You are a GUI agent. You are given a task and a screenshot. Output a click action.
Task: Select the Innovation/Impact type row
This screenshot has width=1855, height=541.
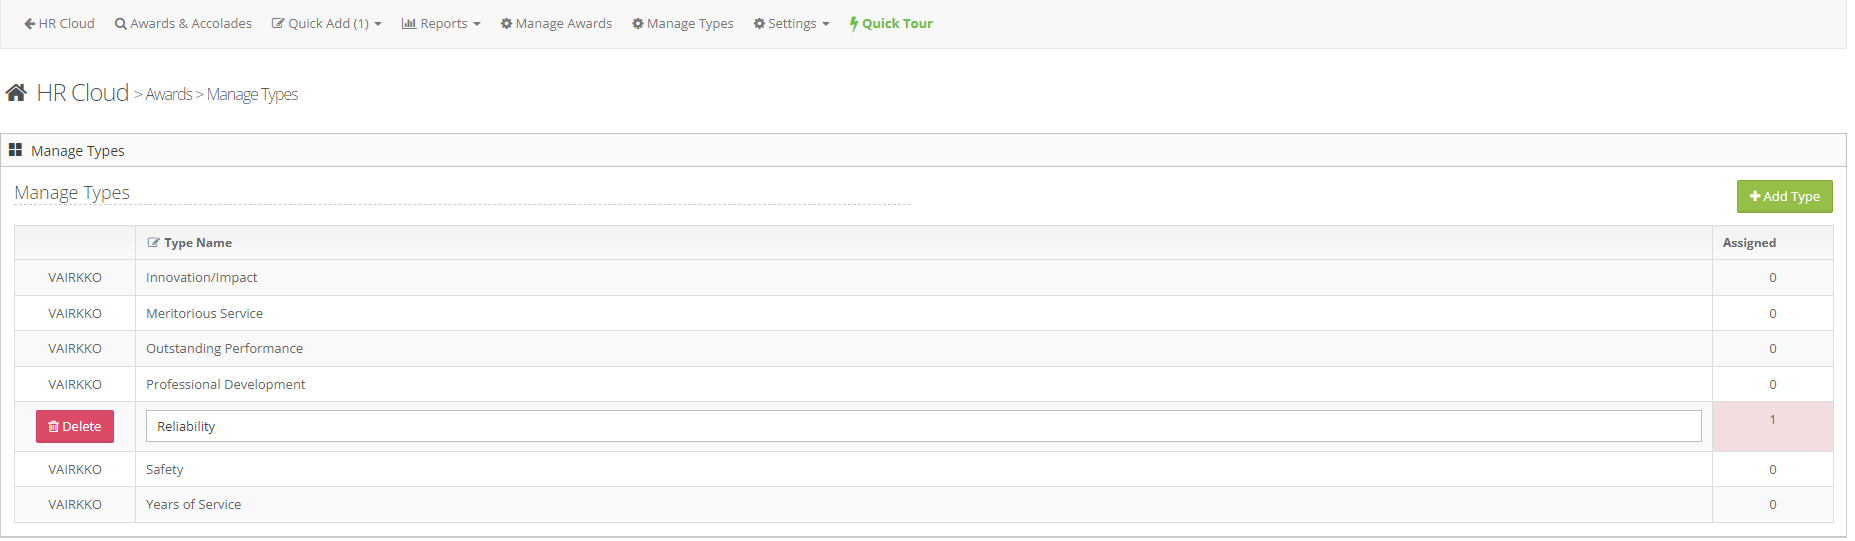201,278
